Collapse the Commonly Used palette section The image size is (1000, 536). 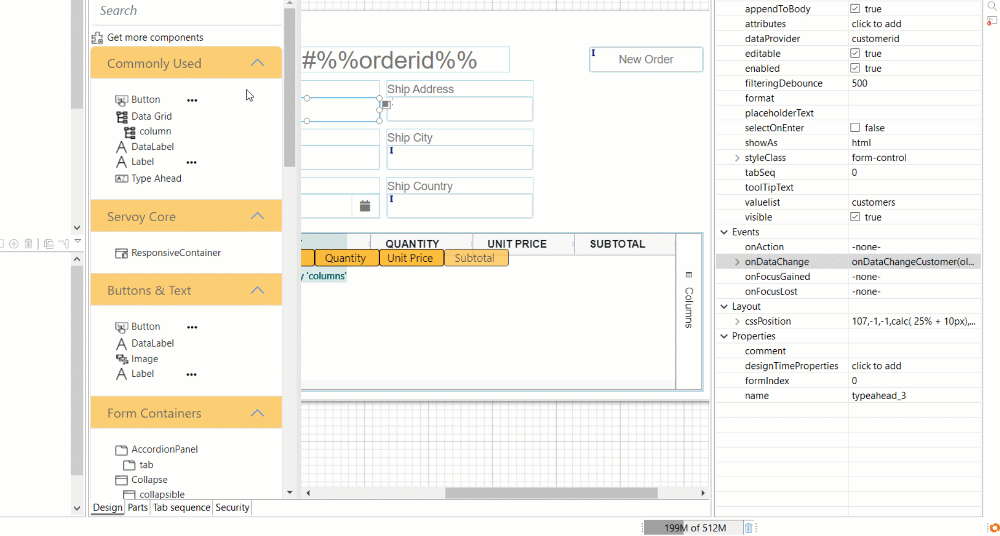[x=257, y=63]
